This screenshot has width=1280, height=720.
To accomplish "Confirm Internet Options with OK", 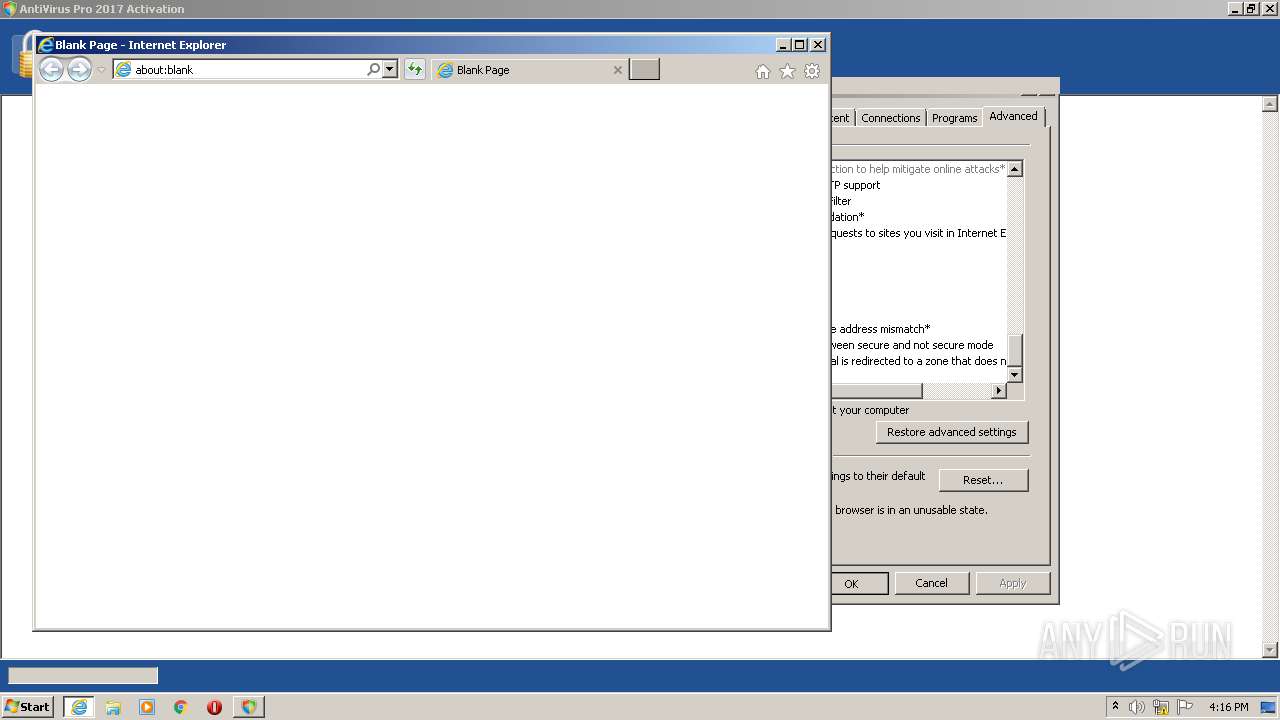I will (x=859, y=583).
